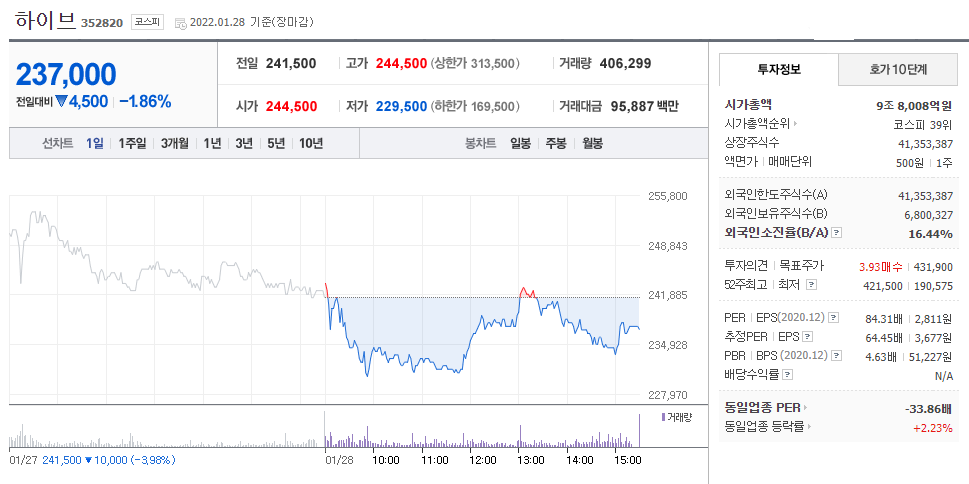The height and width of the screenshot is (484, 969).
Task: Click the 하이브 stock name heading
Action: (x=46, y=20)
